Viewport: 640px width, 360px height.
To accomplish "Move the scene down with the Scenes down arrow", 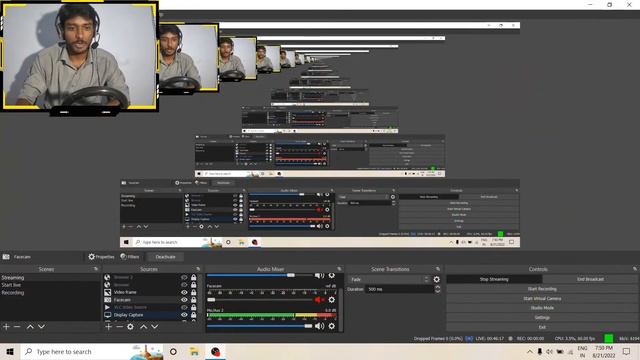I will tap(41, 327).
